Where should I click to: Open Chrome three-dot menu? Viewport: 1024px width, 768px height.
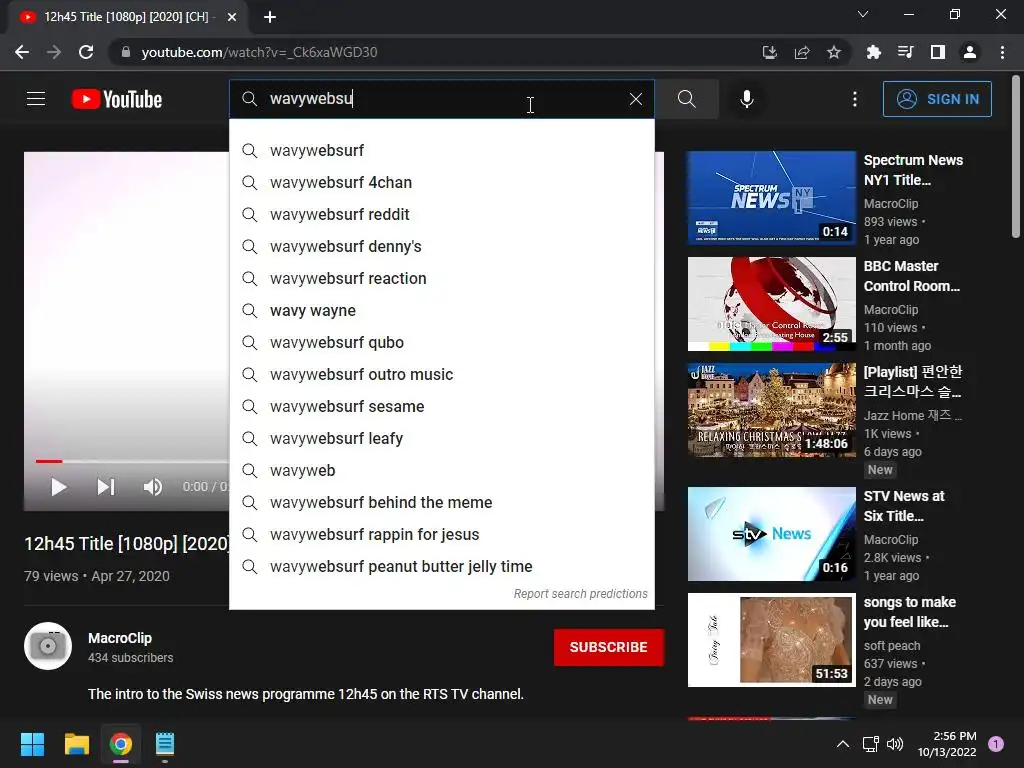click(x=1002, y=52)
